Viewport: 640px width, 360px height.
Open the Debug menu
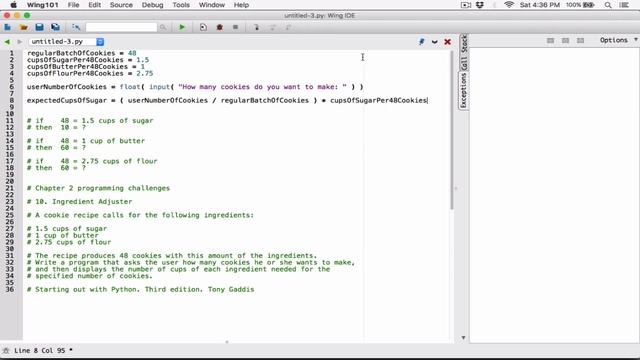coord(152,5)
